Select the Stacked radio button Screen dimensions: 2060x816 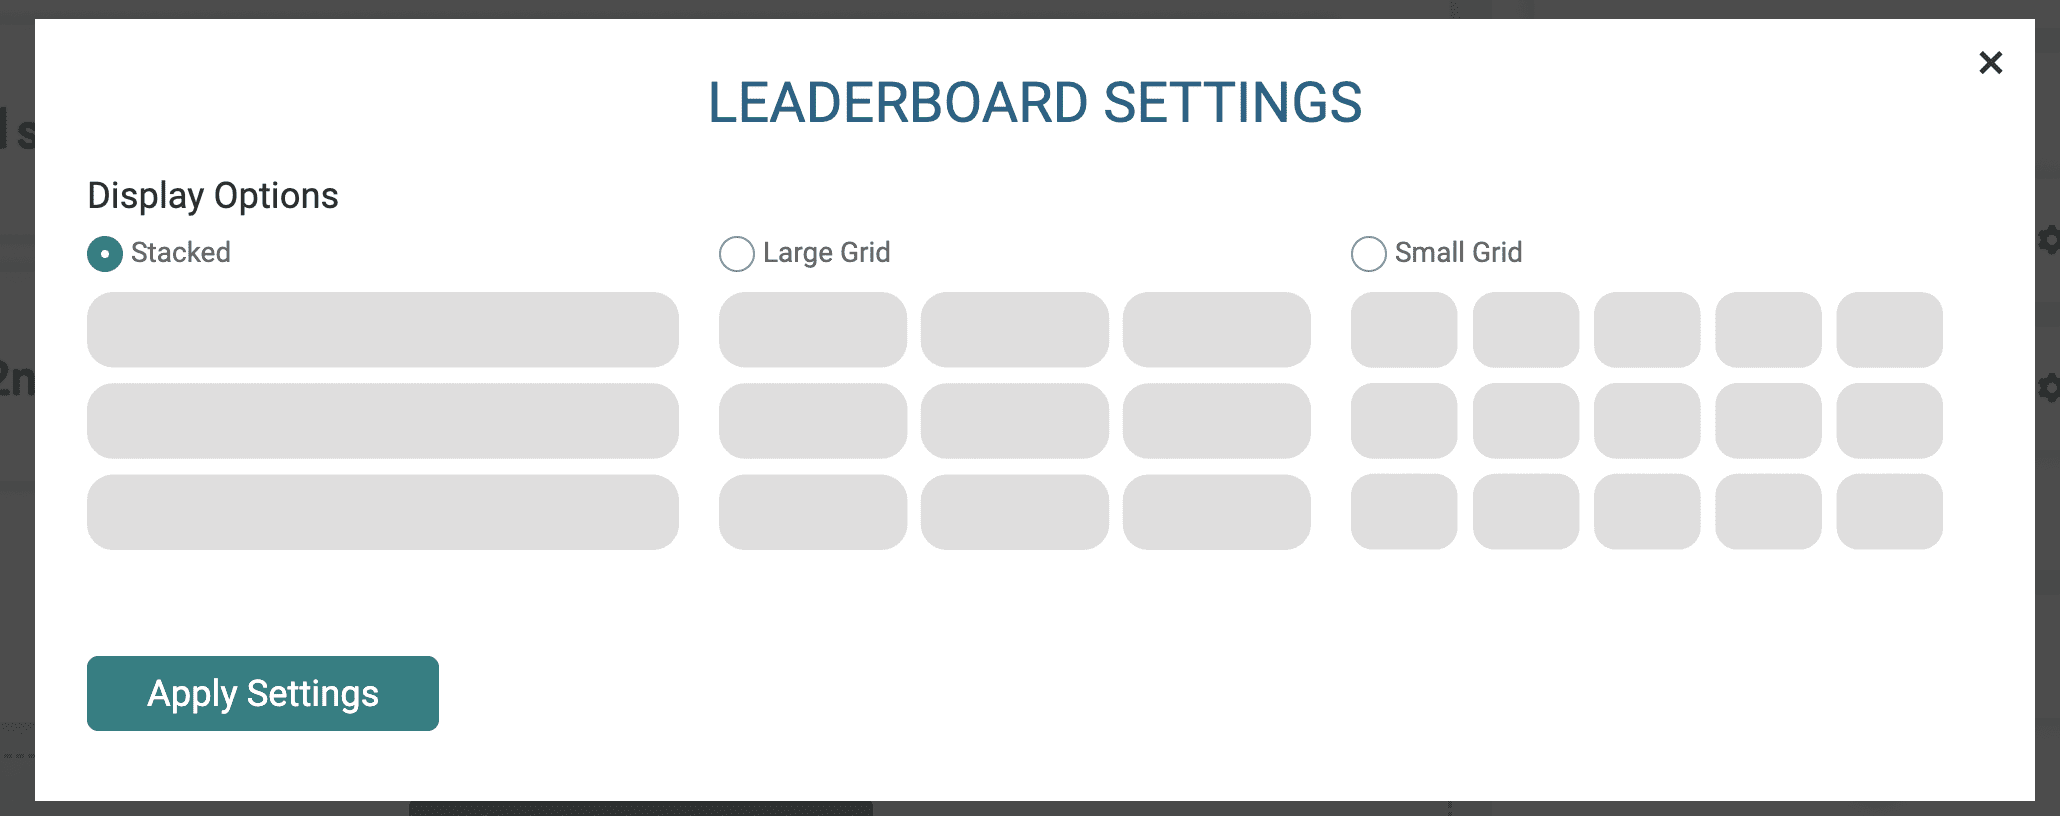104,254
